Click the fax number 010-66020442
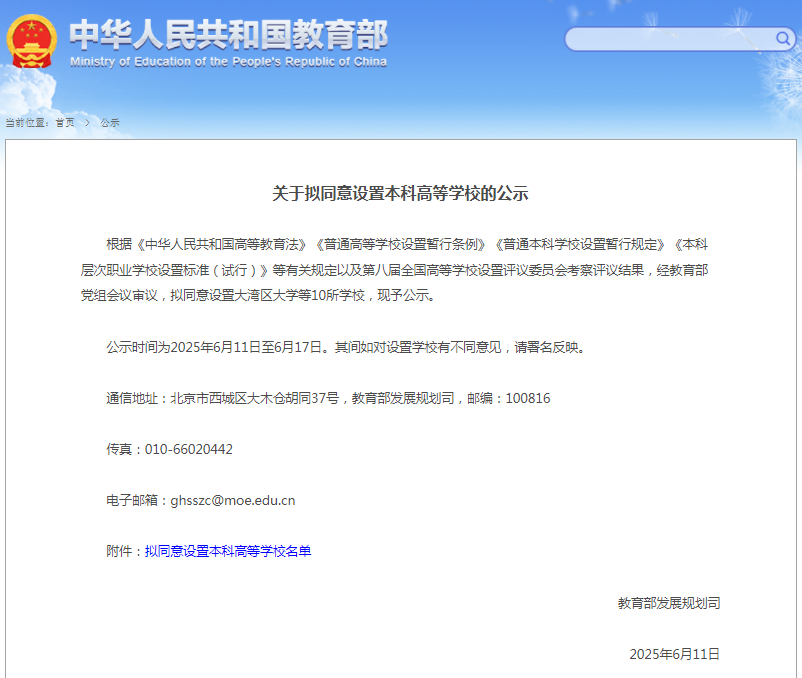The height and width of the screenshot is (678, 802). (189, 449)
